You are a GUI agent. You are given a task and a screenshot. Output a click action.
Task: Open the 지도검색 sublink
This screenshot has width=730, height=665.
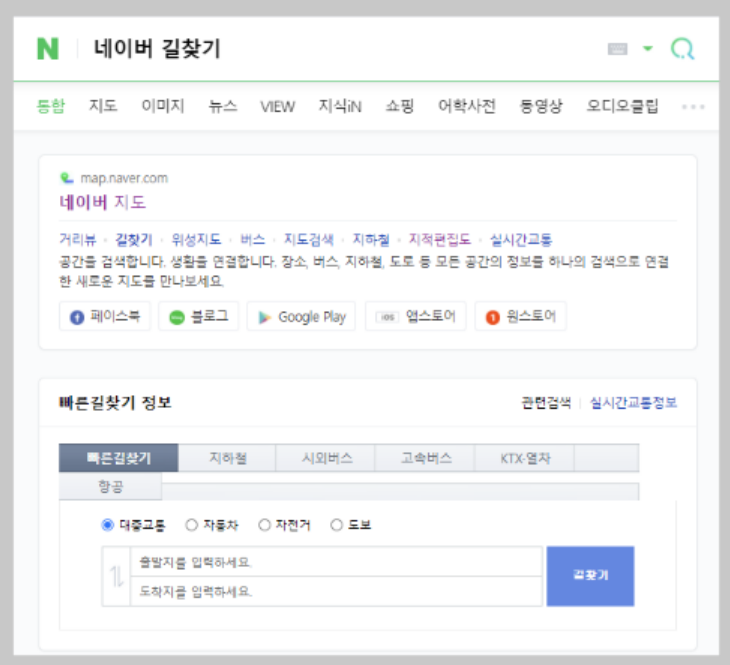point(309,239)
